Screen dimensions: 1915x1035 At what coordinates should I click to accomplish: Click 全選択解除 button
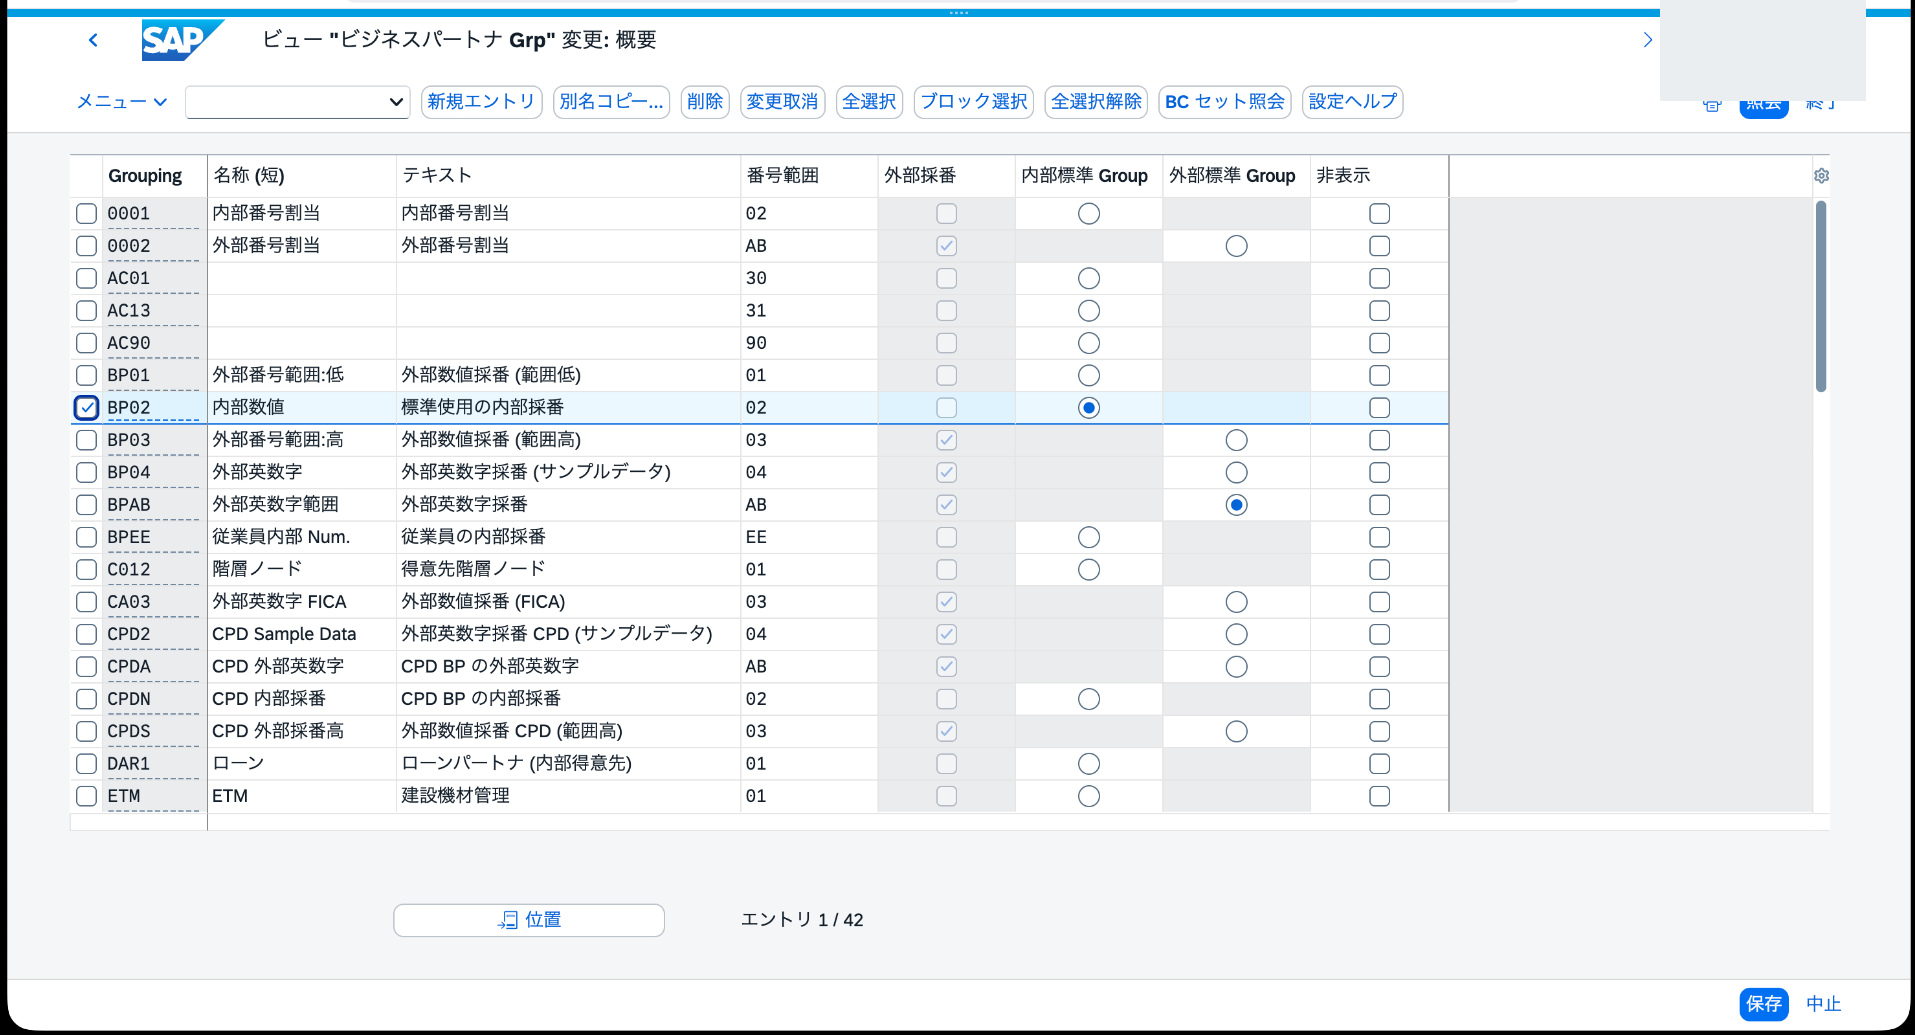[1096, 102]
